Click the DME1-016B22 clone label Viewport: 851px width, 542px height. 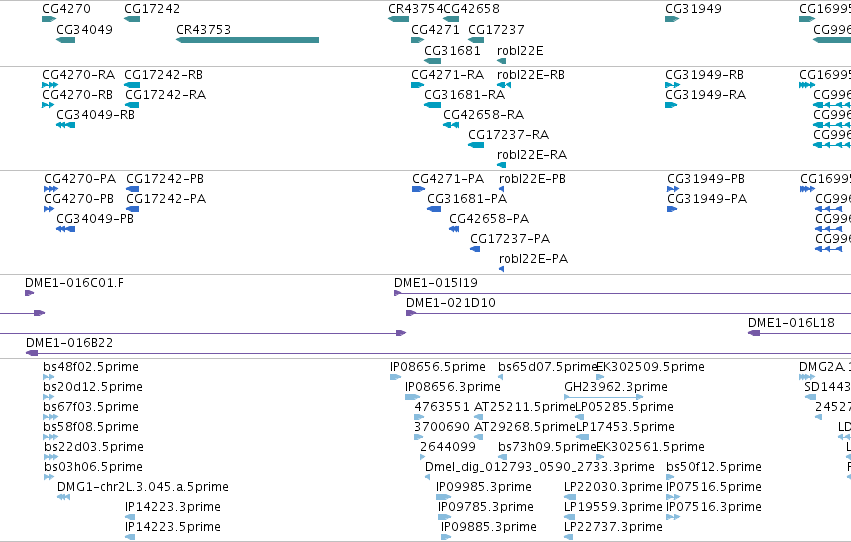69,343
